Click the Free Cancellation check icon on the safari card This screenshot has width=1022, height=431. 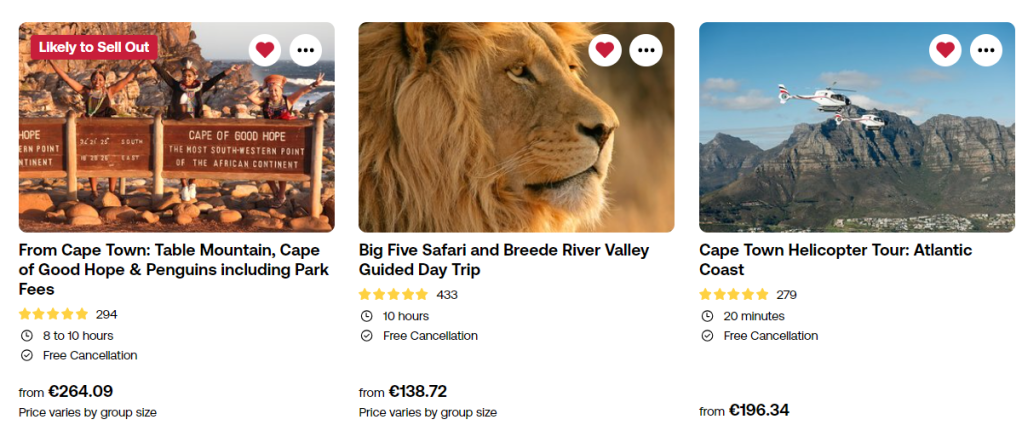click(367, 336)
